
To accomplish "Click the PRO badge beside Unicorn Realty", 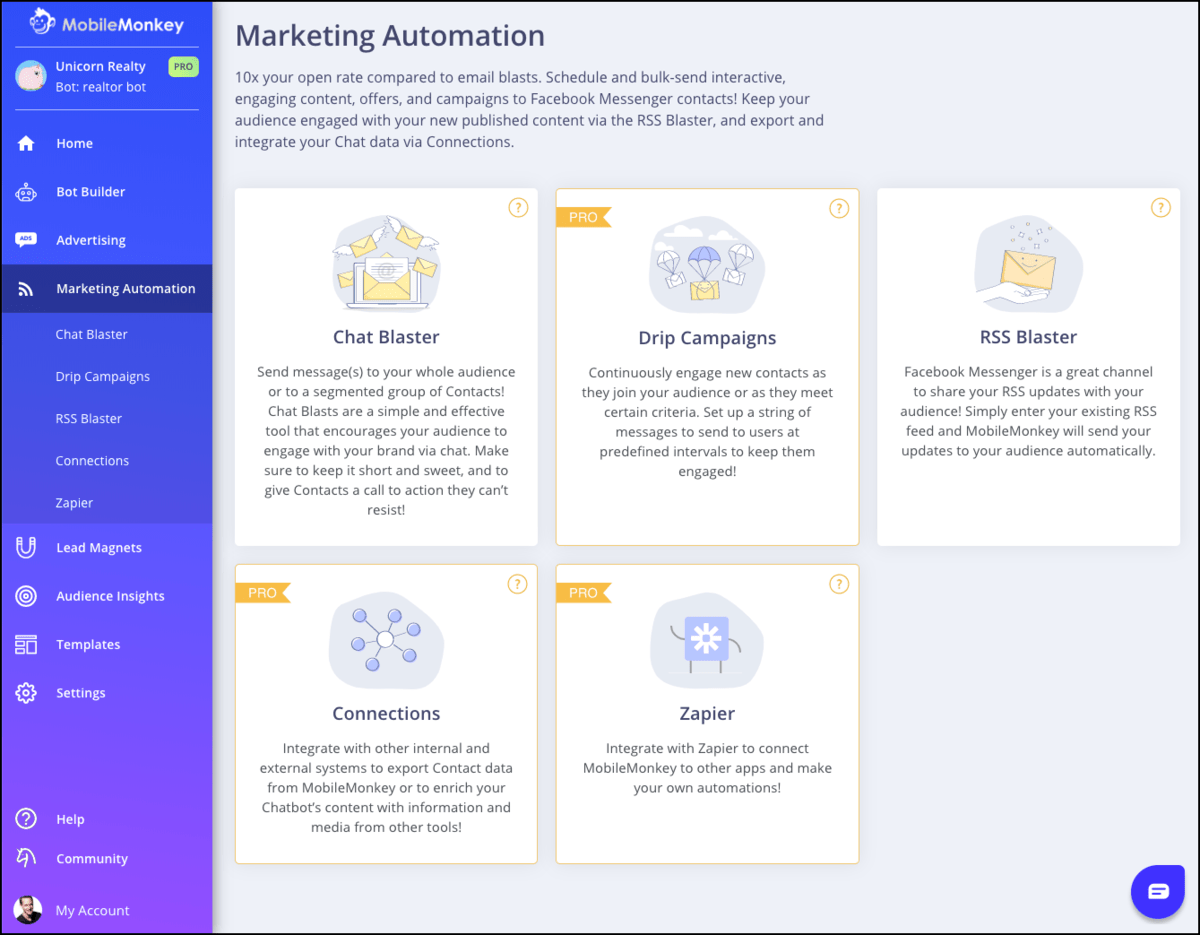I will pyautogui.click(x=183, y=67).
